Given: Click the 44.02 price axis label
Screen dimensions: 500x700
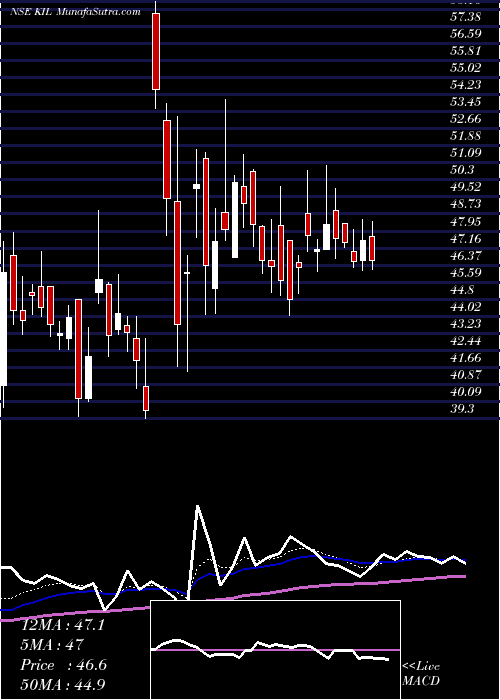Looking at the screenshot, I should (x=466, y=307).
